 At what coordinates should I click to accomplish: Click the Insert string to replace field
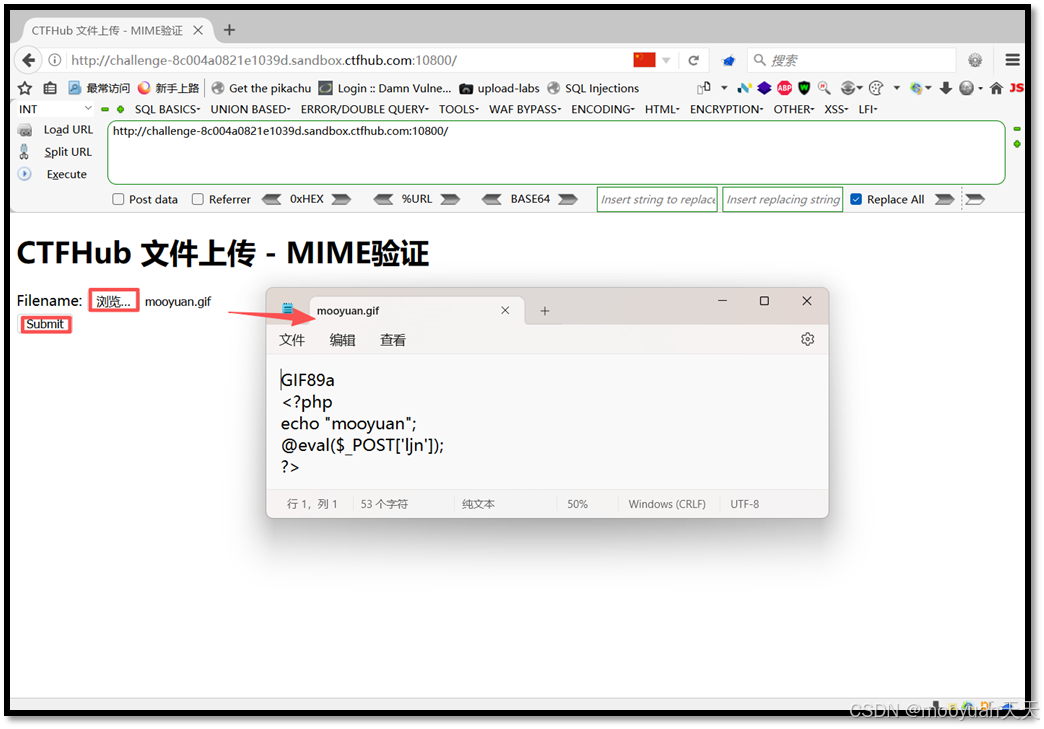pyautogui.click(x=657, y=199)
